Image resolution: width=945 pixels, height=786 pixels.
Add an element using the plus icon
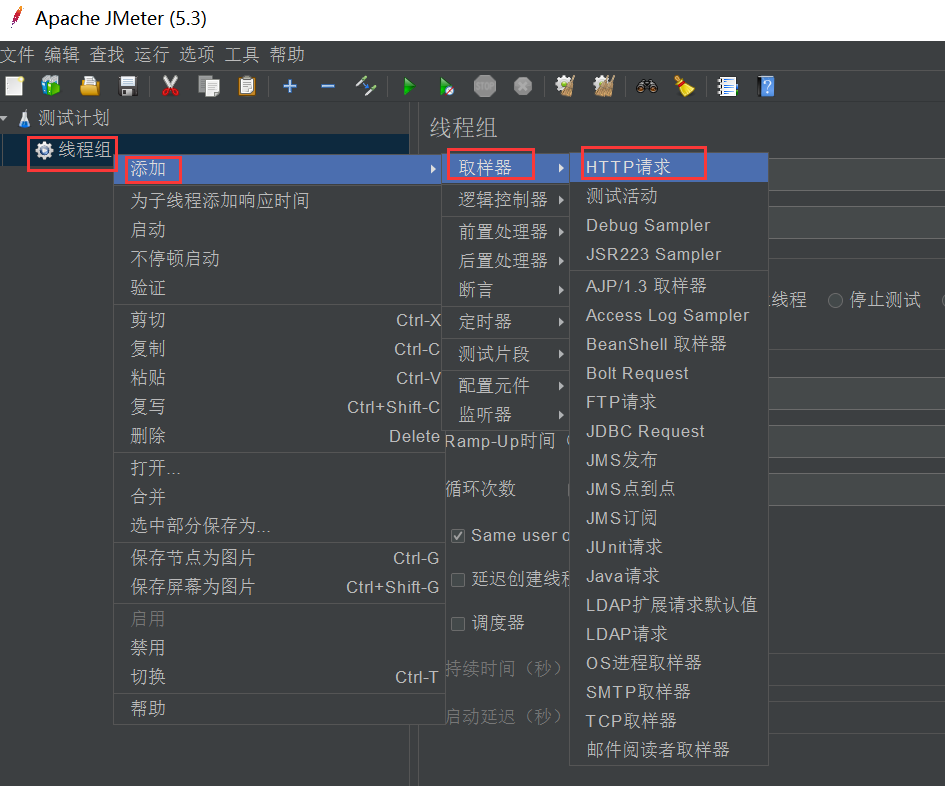pyautogui.click(x=290, y=86)
